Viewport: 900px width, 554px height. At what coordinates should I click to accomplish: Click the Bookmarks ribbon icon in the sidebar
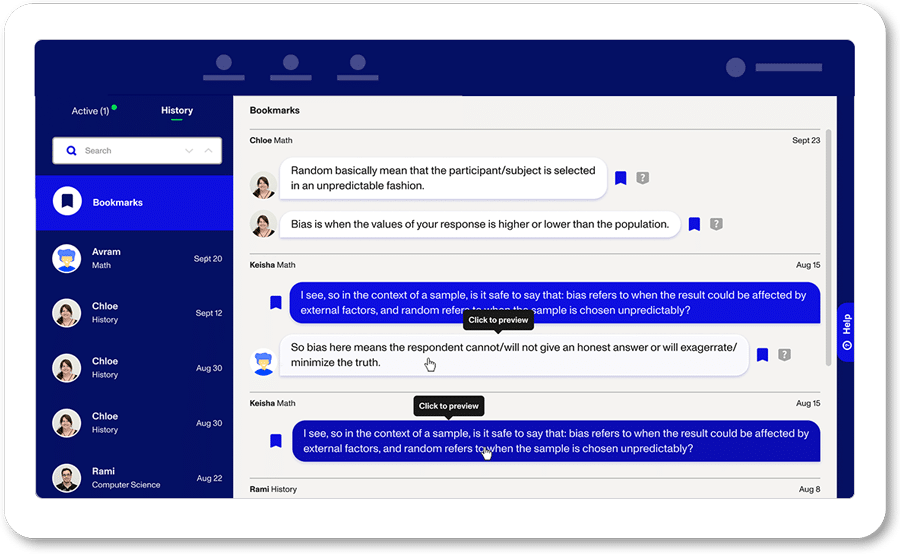(x=67, y=202)
